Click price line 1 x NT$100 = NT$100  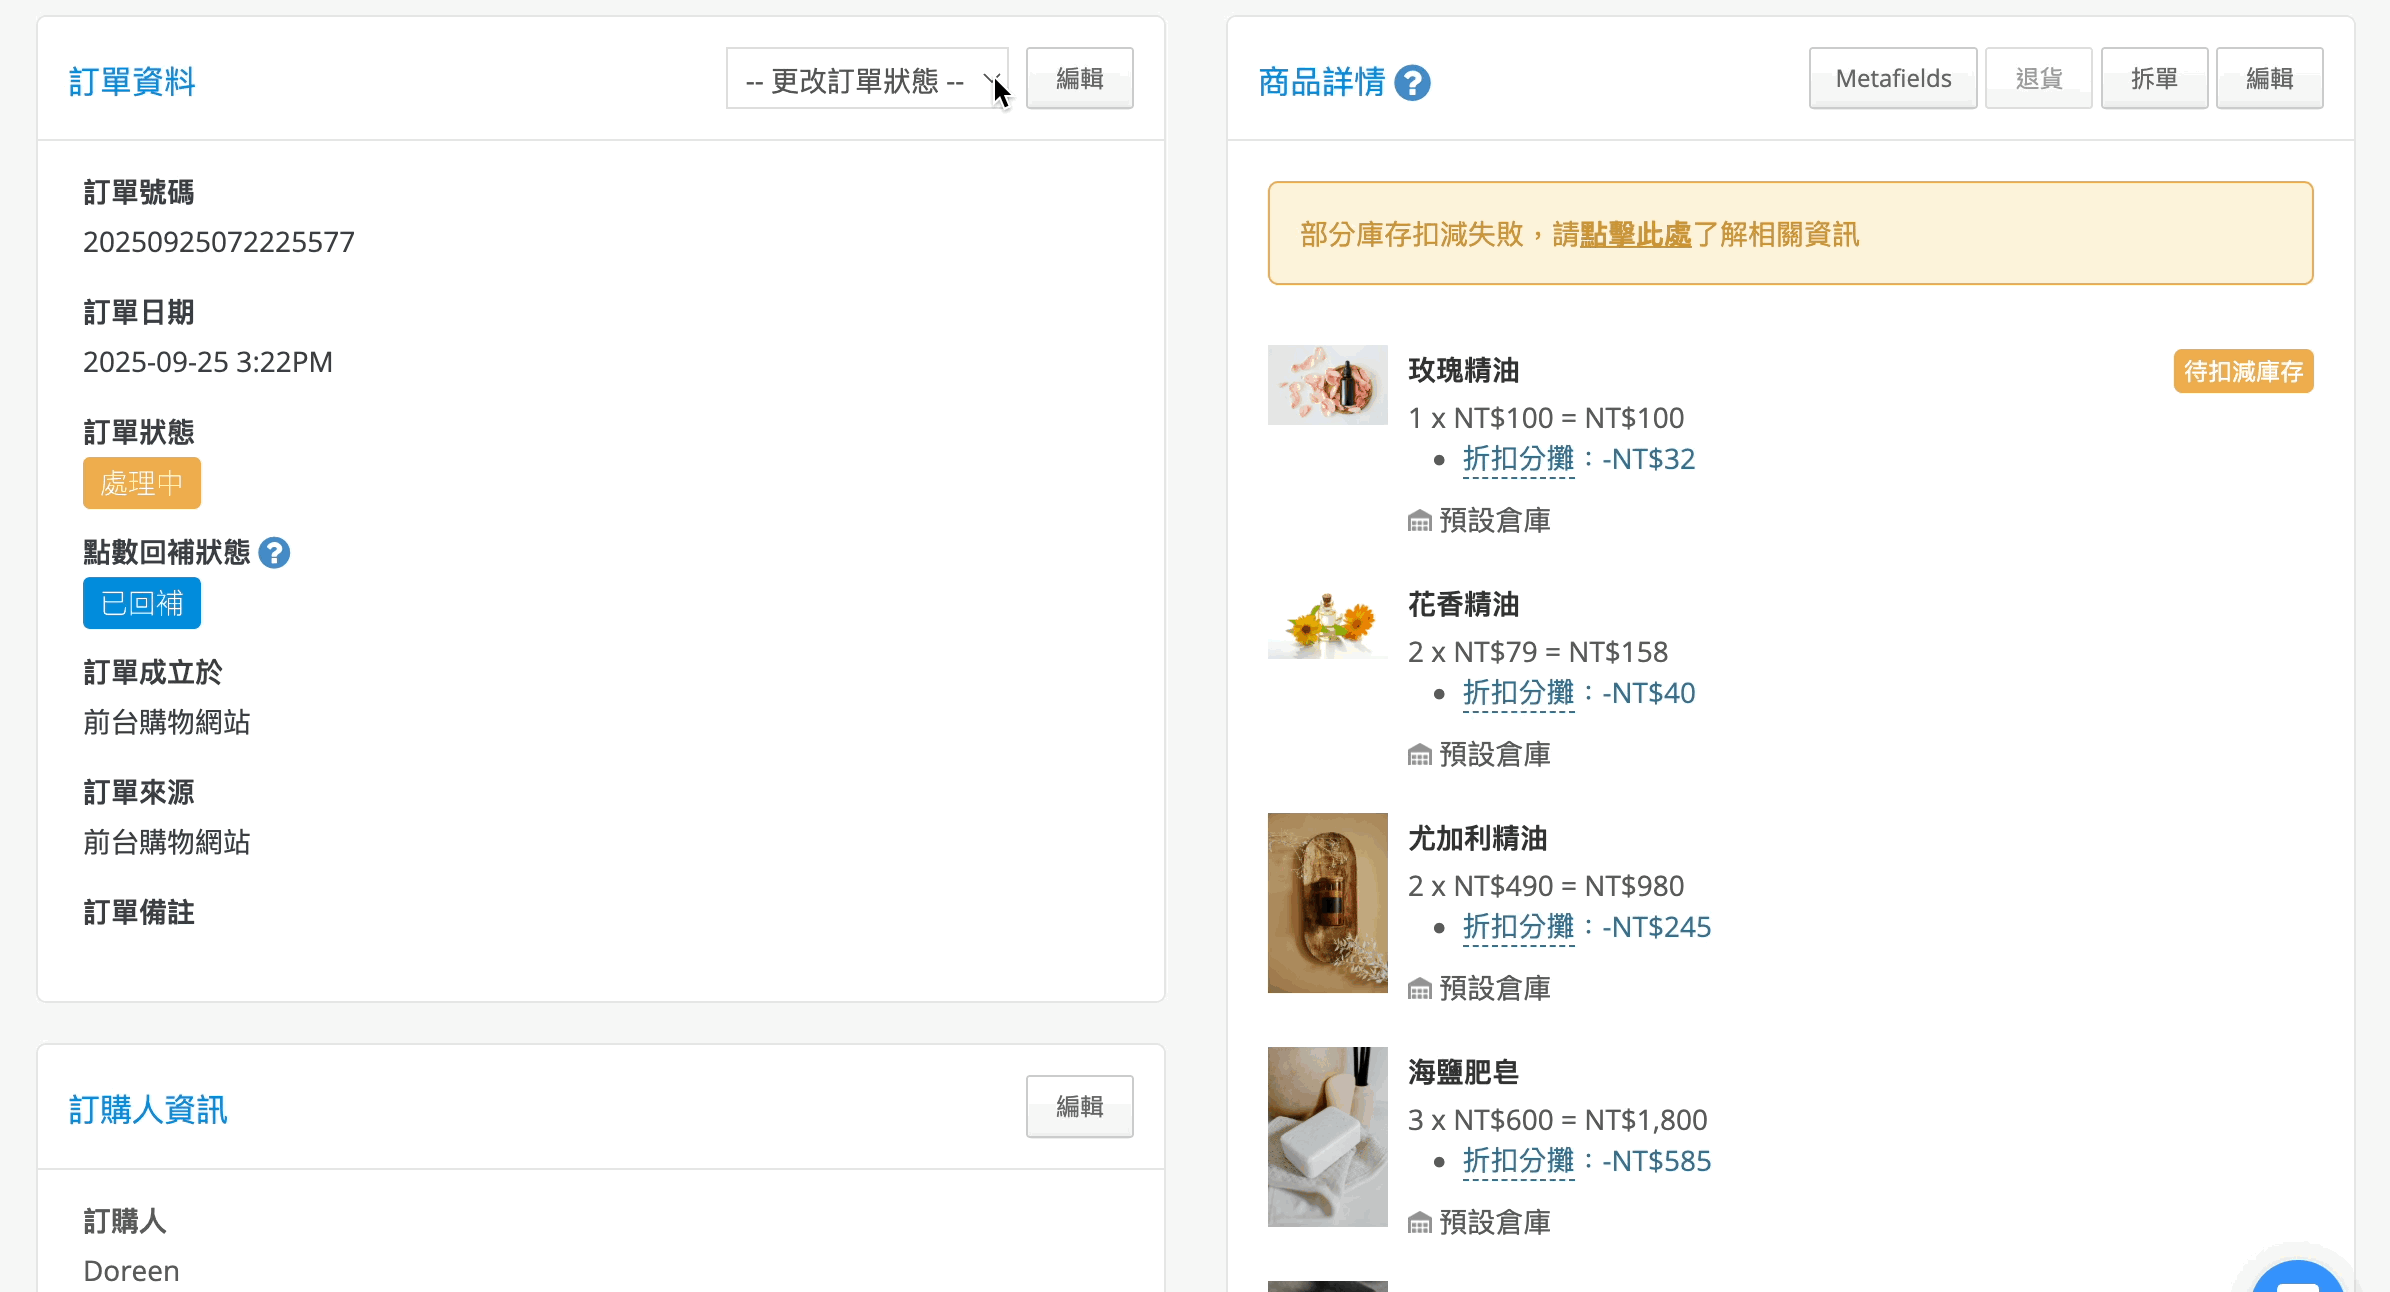pos(1546,418)
